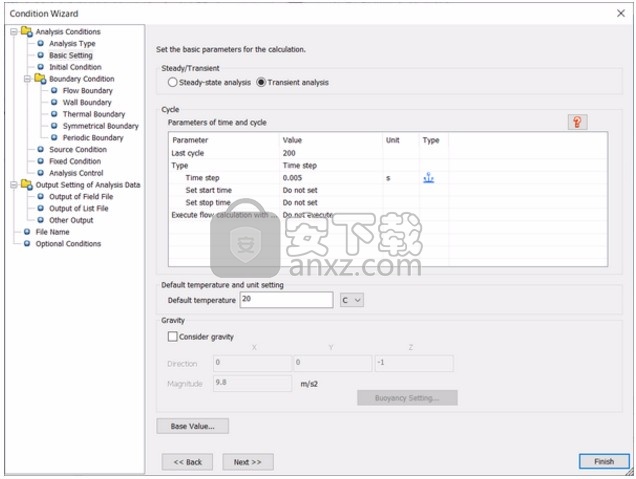Click the bullet icon beside Symmetrical Boundary

coord(54,125)
